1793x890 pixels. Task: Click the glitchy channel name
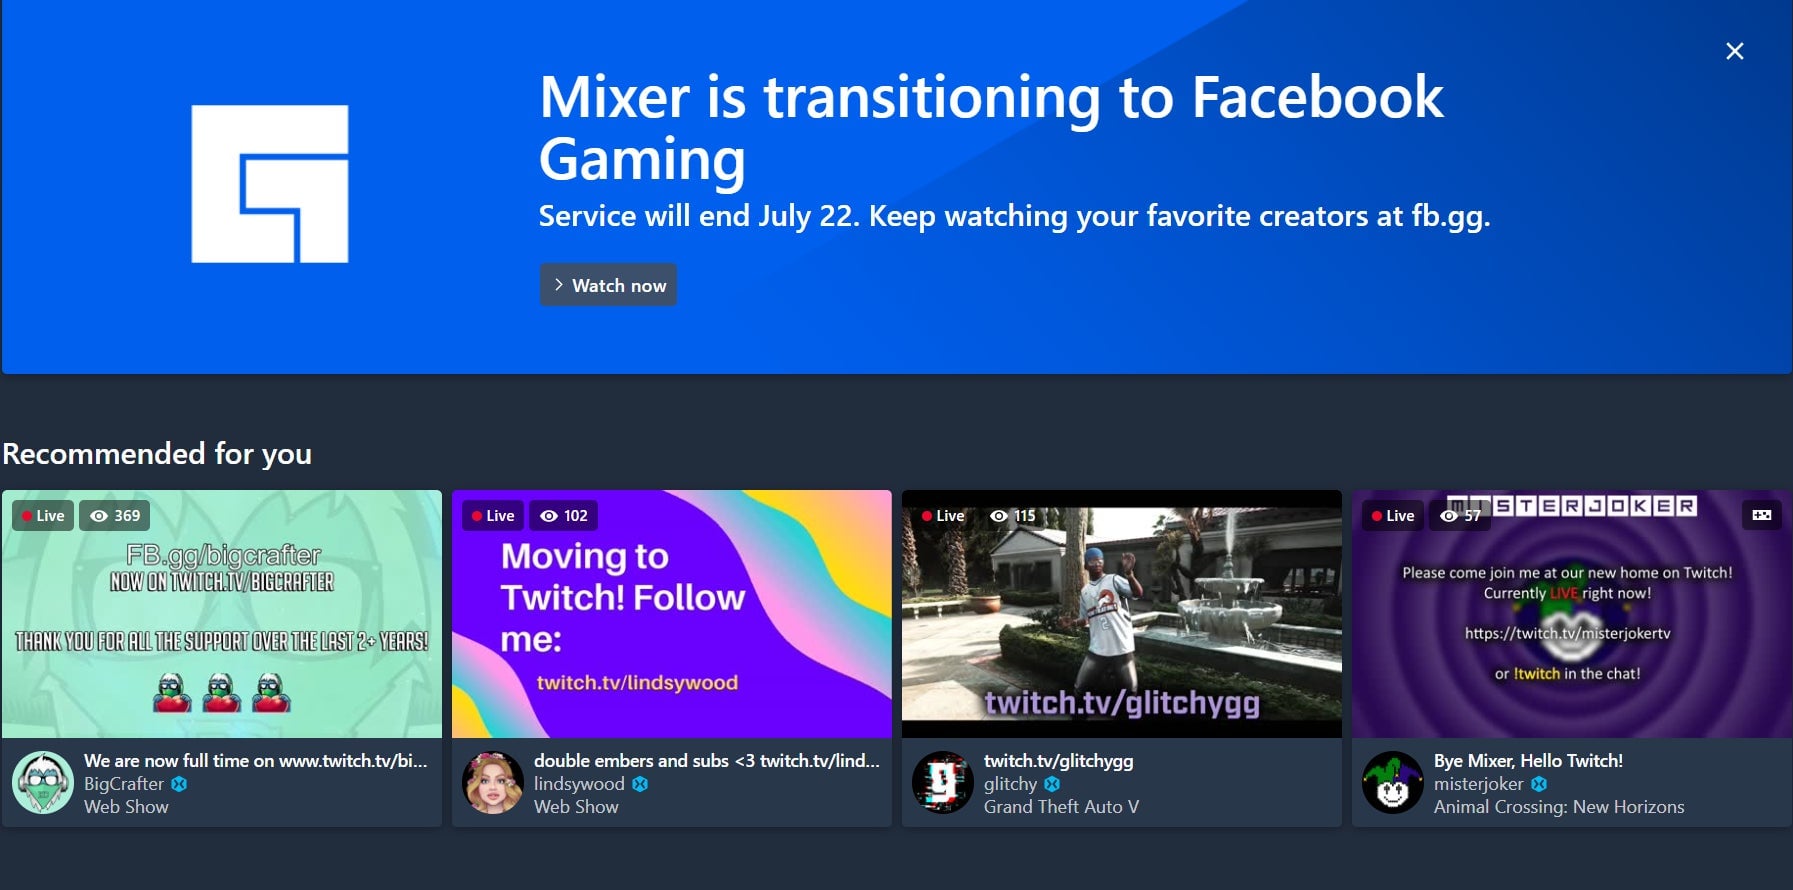(1010, 784)
